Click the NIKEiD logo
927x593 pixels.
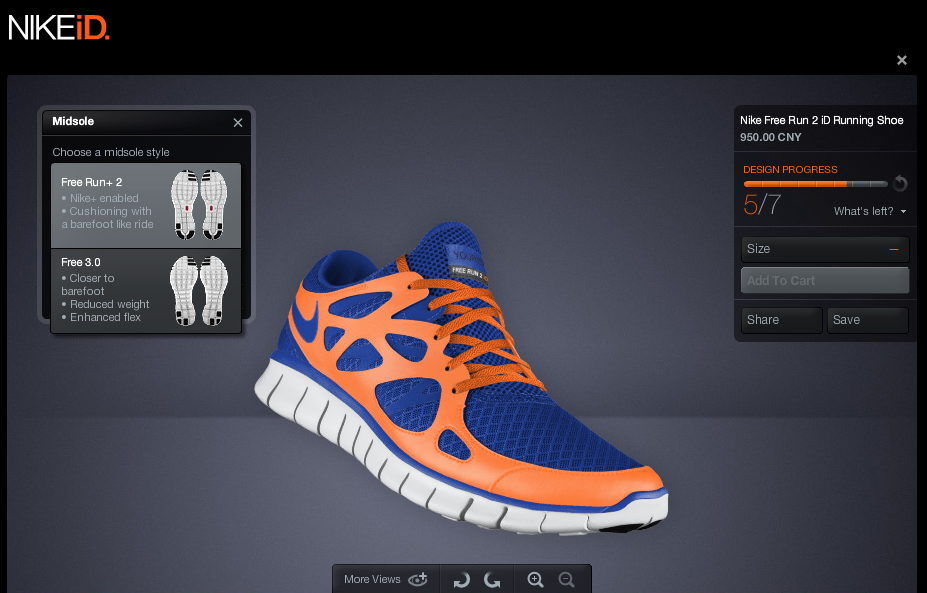tap(59, 28)
